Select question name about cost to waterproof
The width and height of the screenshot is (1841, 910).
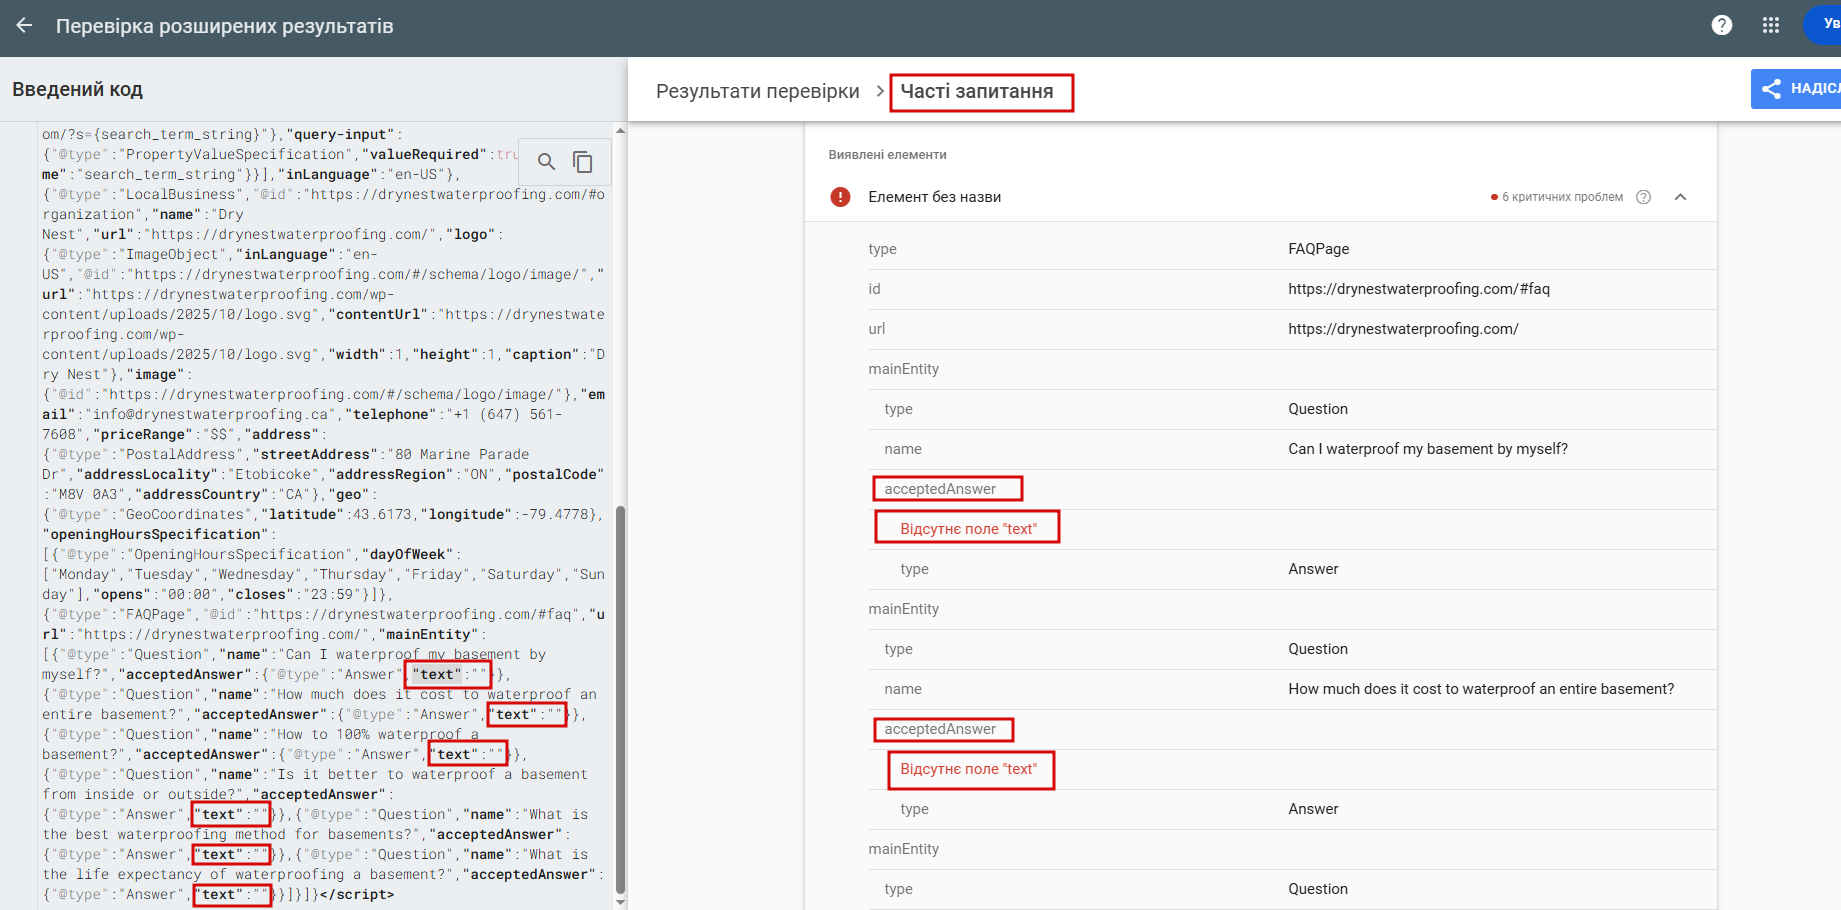click(1481, 689)
